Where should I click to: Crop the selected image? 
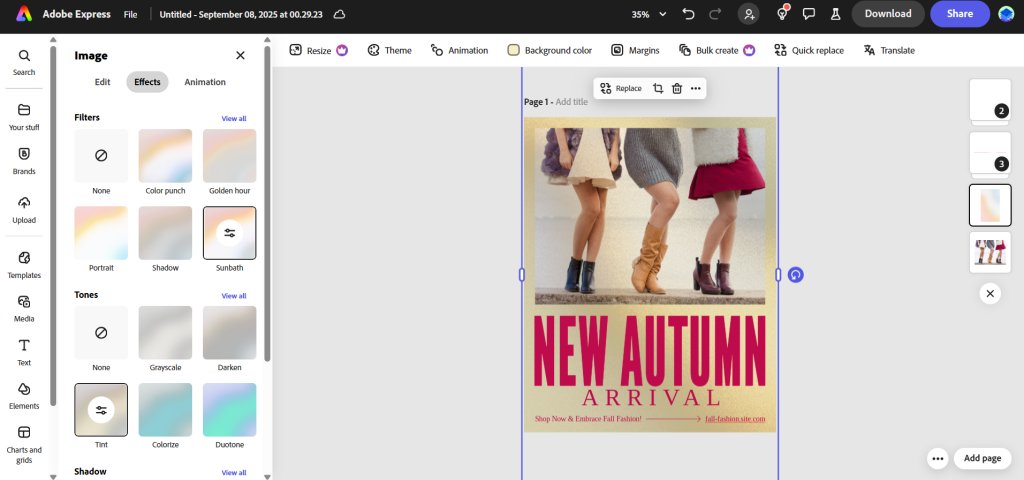[658, 88]
